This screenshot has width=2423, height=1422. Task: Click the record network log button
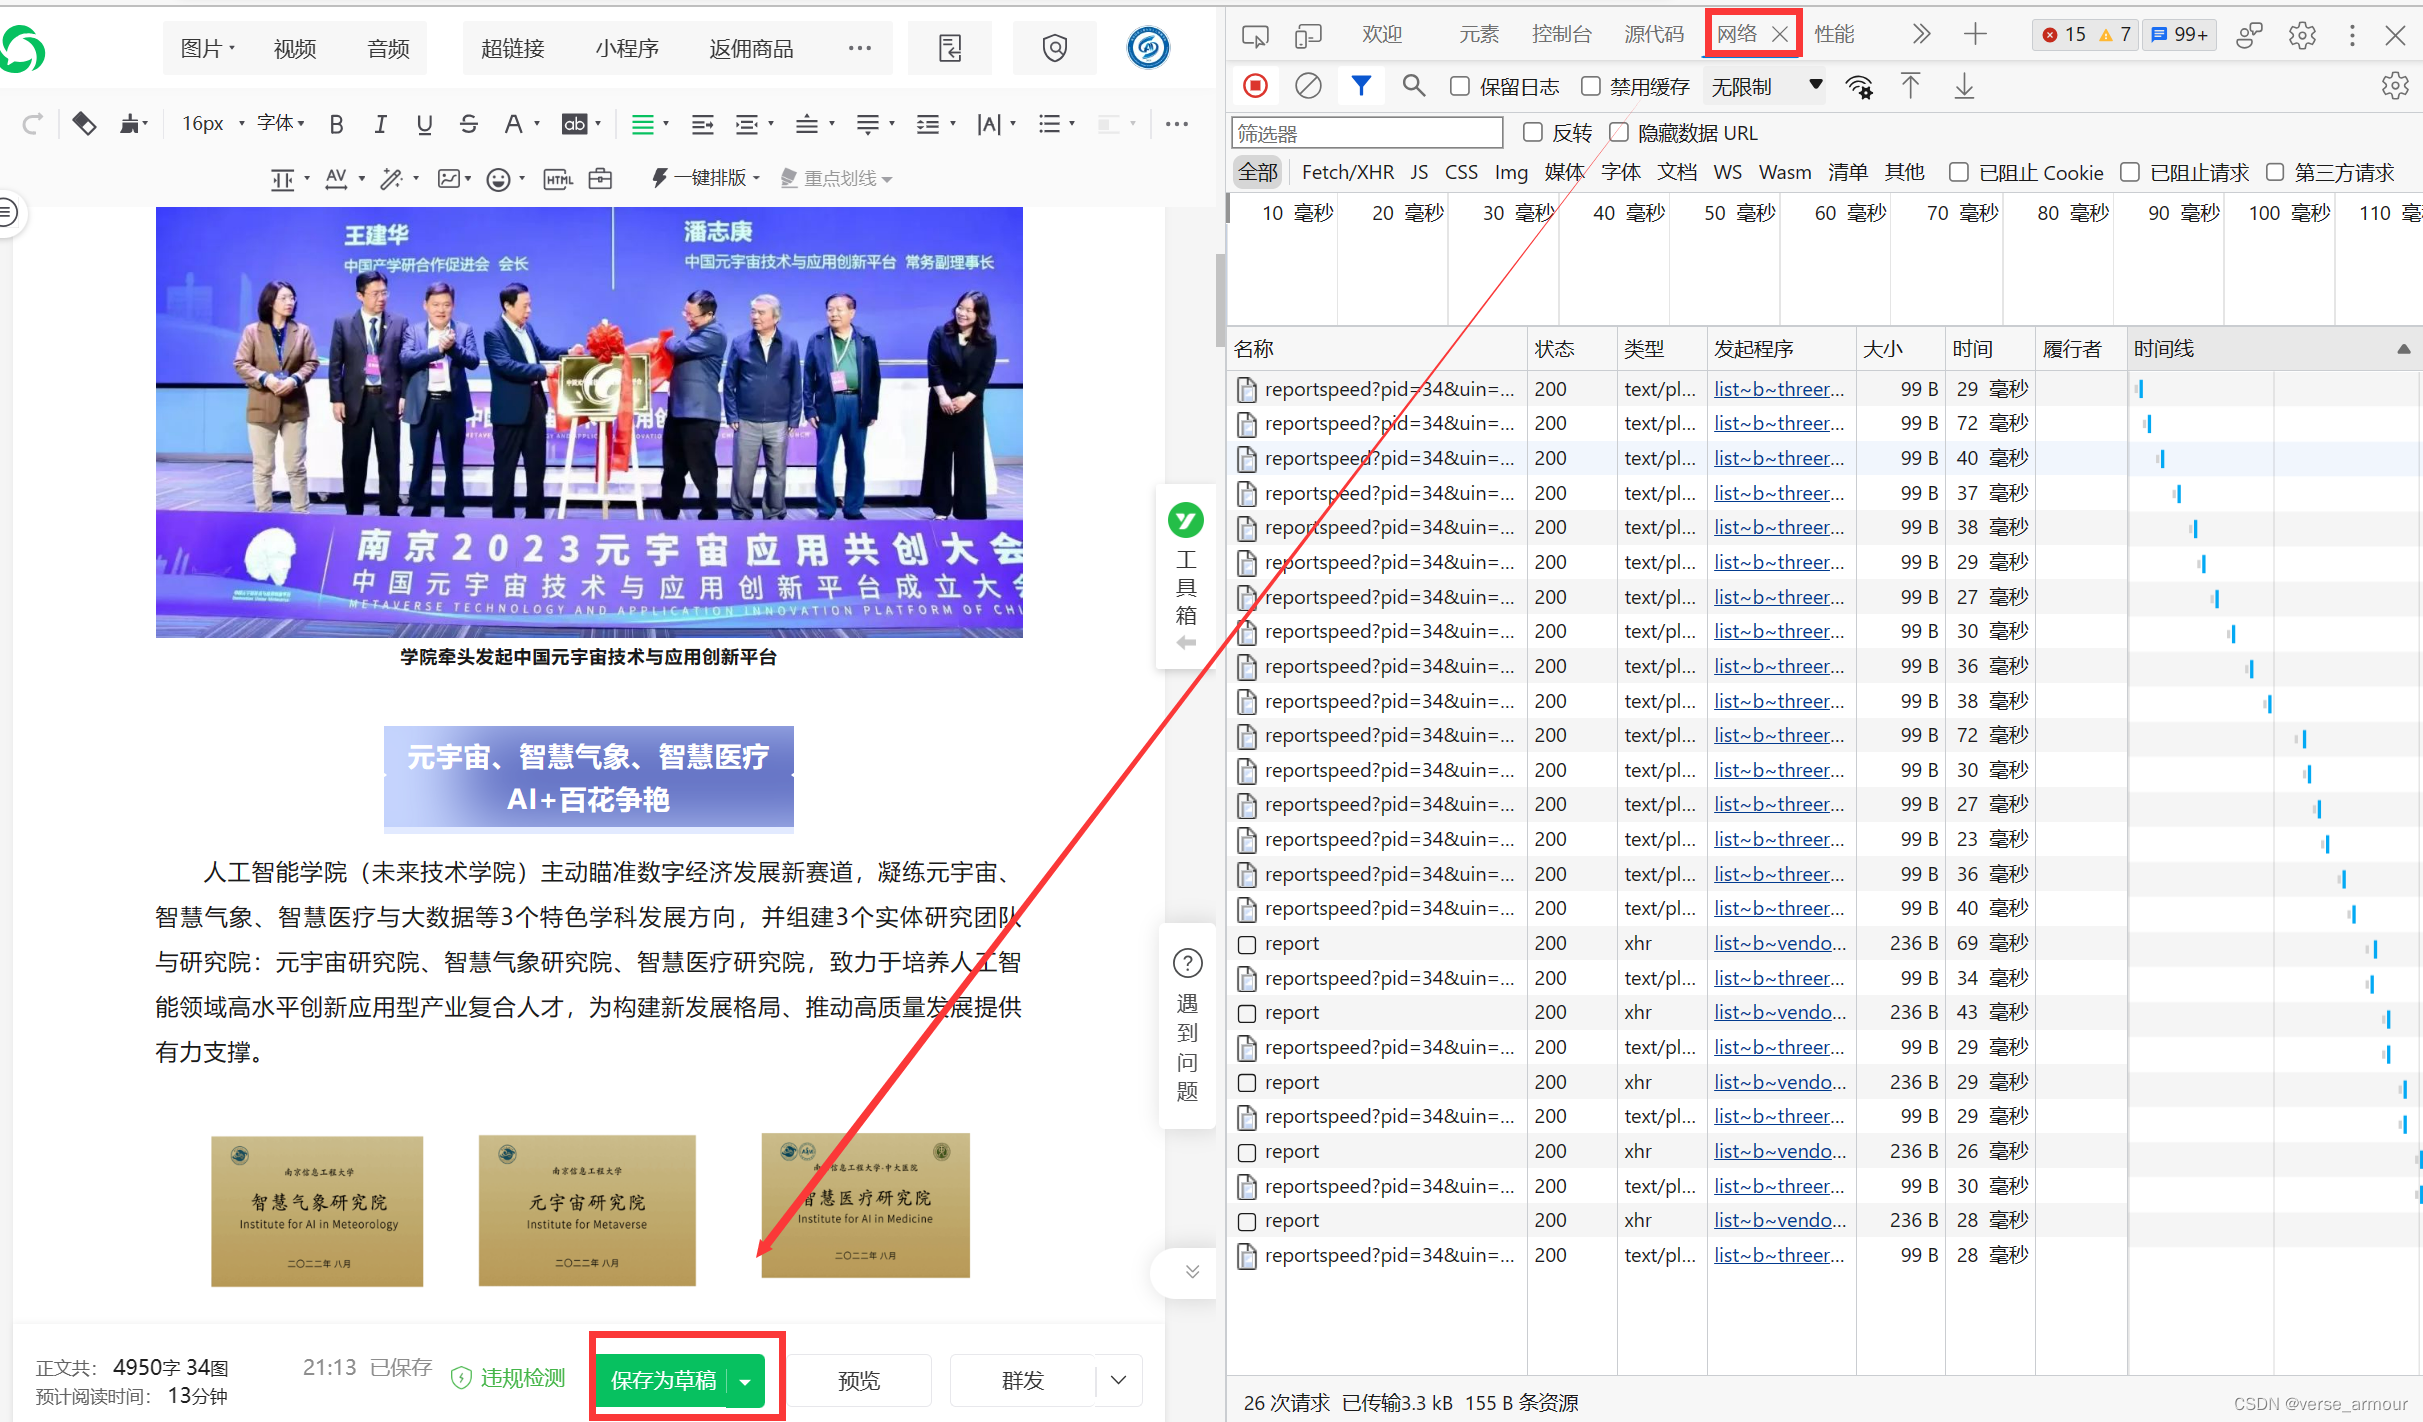(x=1256, y=86)
